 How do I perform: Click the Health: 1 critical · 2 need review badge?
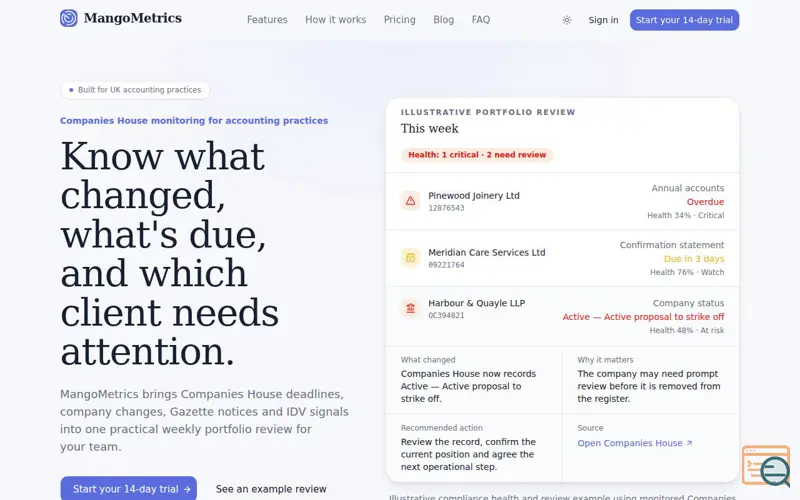(477, 155)
